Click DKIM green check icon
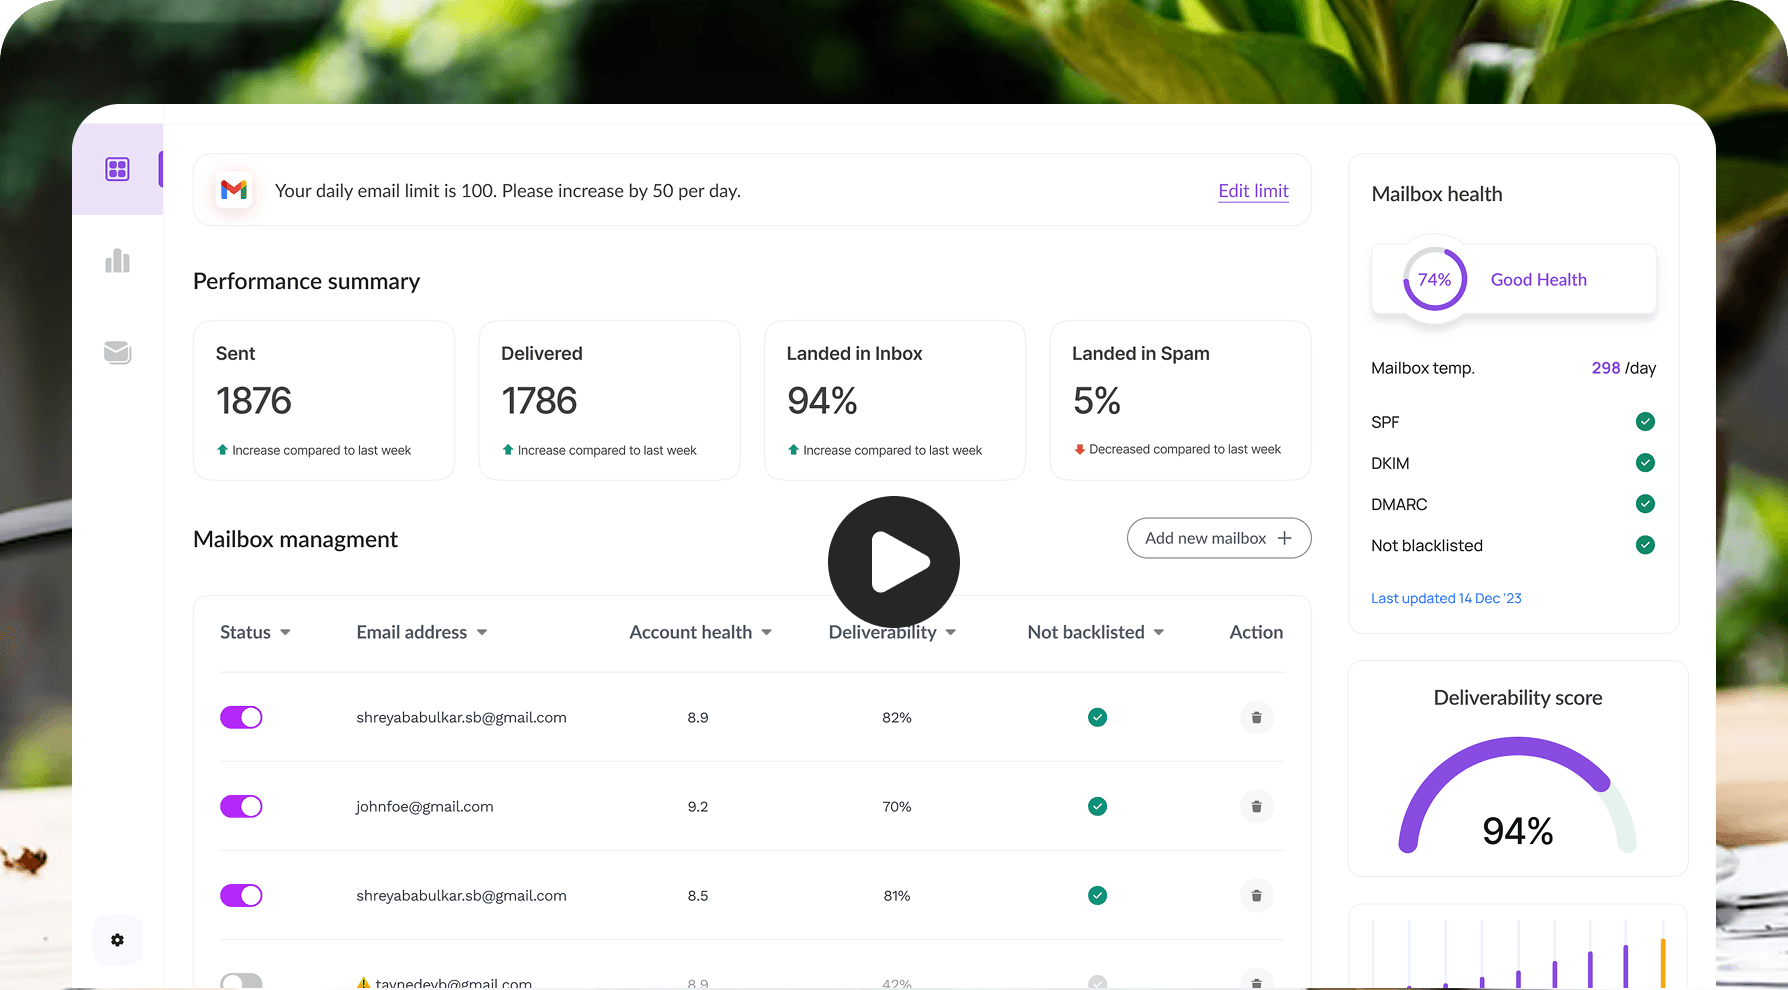Screen dimensions: 1788x990 (x=1645, y=462)
